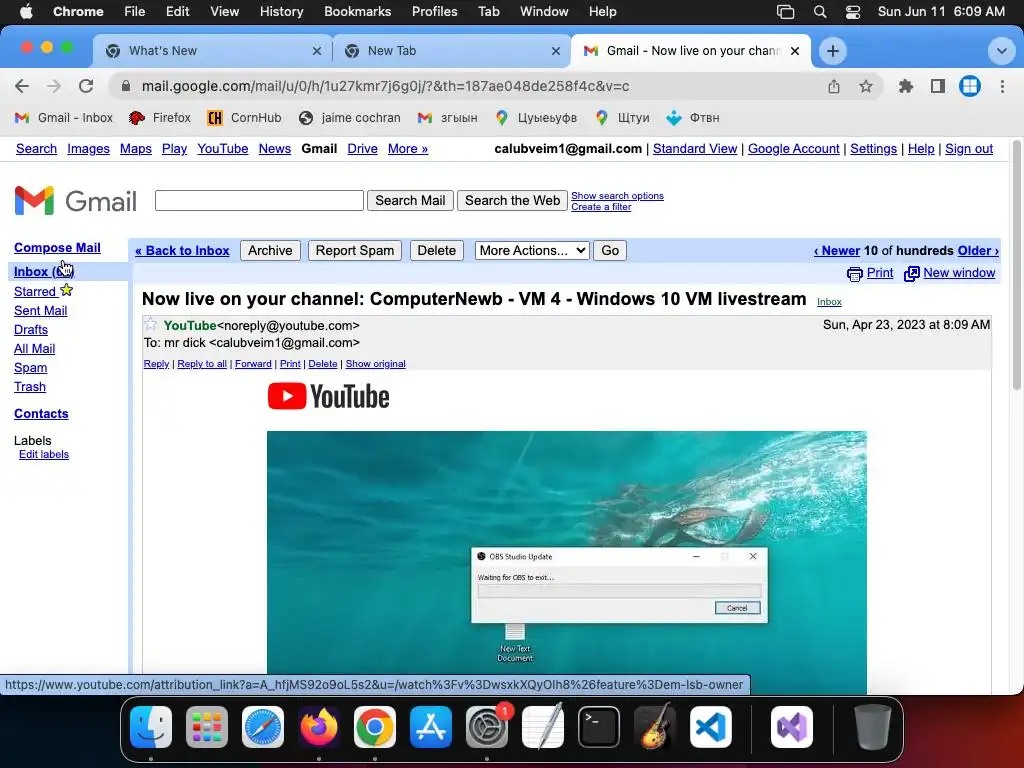
Task: Go to the Older message link
Action: [978, 251]
